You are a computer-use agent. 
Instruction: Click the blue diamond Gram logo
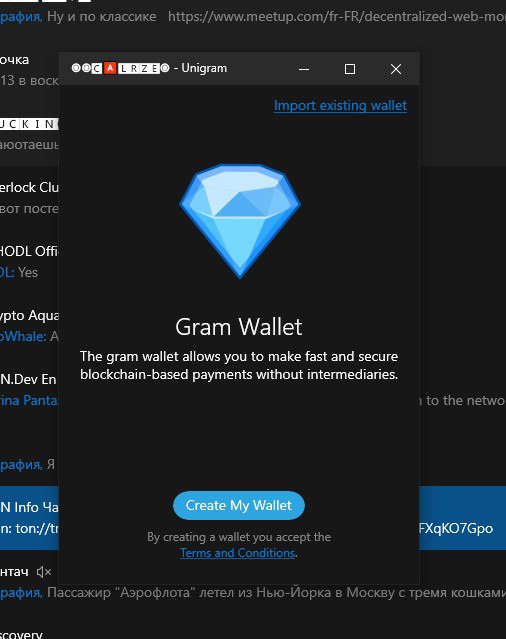pos(240,221)
